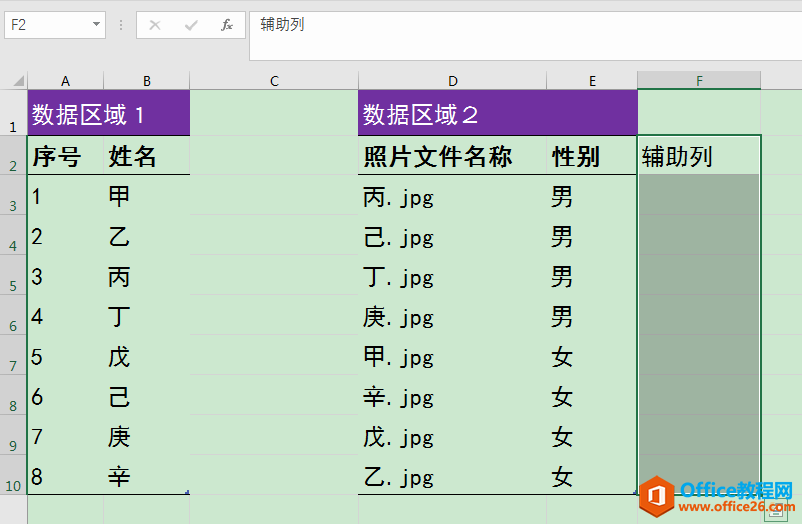The height and width of the screenshot is (524, 802).
Task: Click the cell with name 庚
Action: (x=147, y=434)
